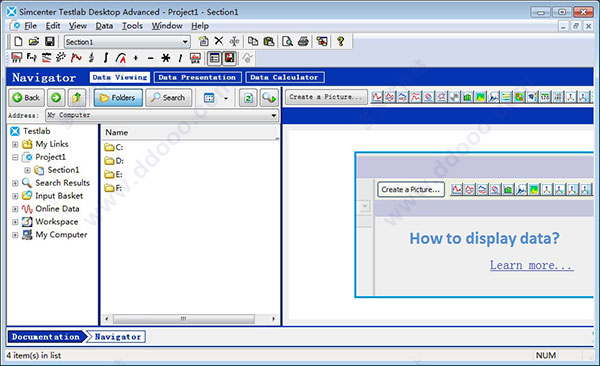Screen dimensions: 600x366
Task: Click the red-green blotch map display icon
Action: (x=519, y=97)
